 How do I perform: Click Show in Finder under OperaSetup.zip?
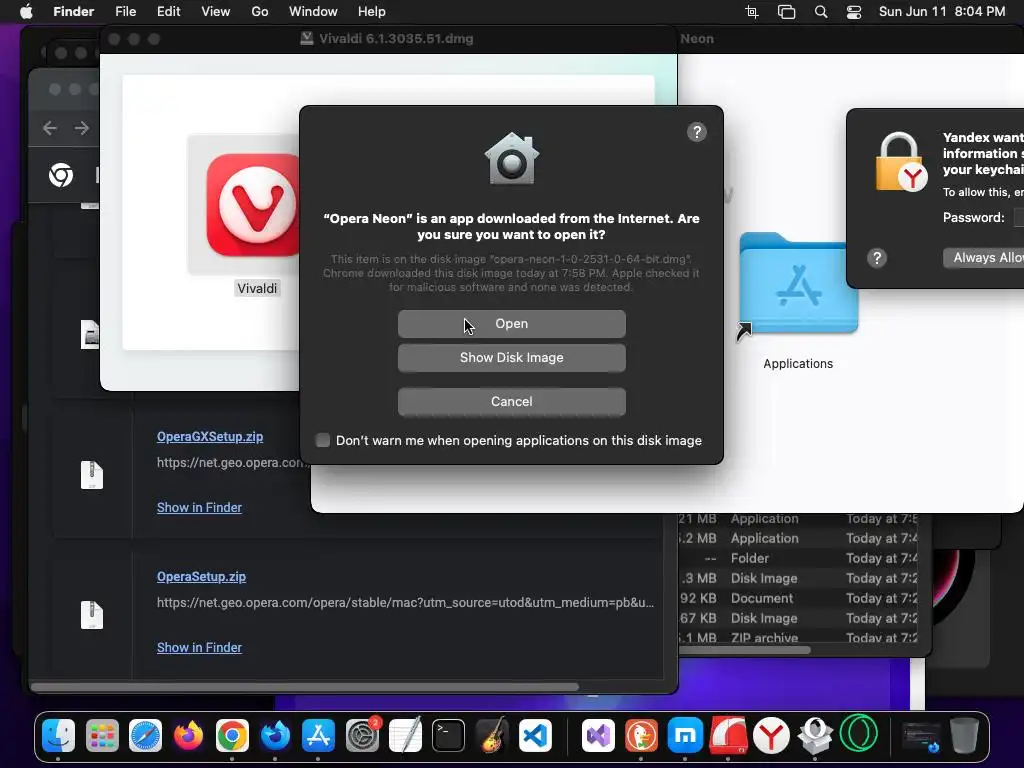199,647
